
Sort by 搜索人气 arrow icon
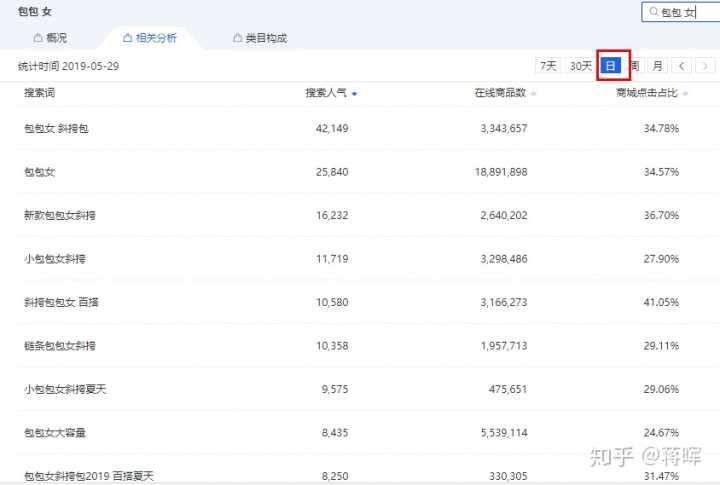355,94
